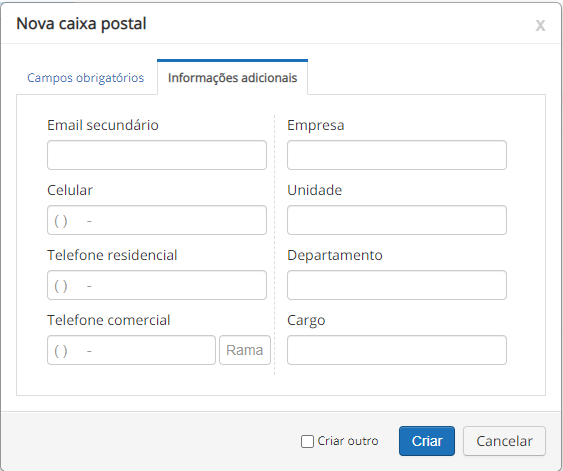Image resolution: width=563 pixels, height=471 pixels.
Task: Click the Telefone comercial number field
Action: (x=131, y=350)
